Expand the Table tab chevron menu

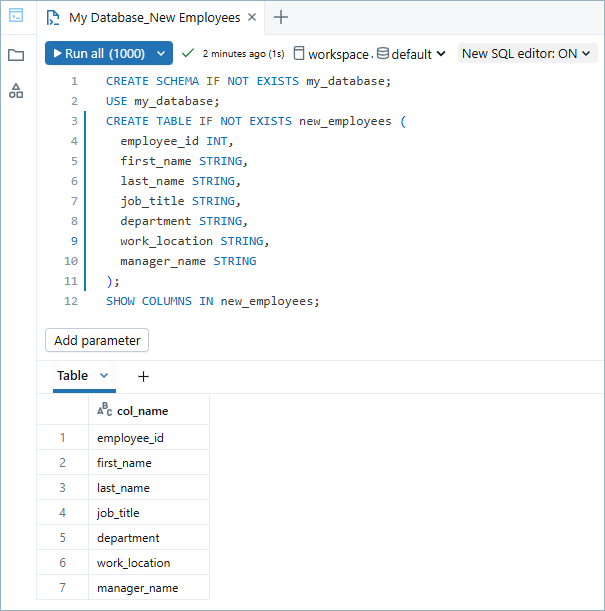104,376
